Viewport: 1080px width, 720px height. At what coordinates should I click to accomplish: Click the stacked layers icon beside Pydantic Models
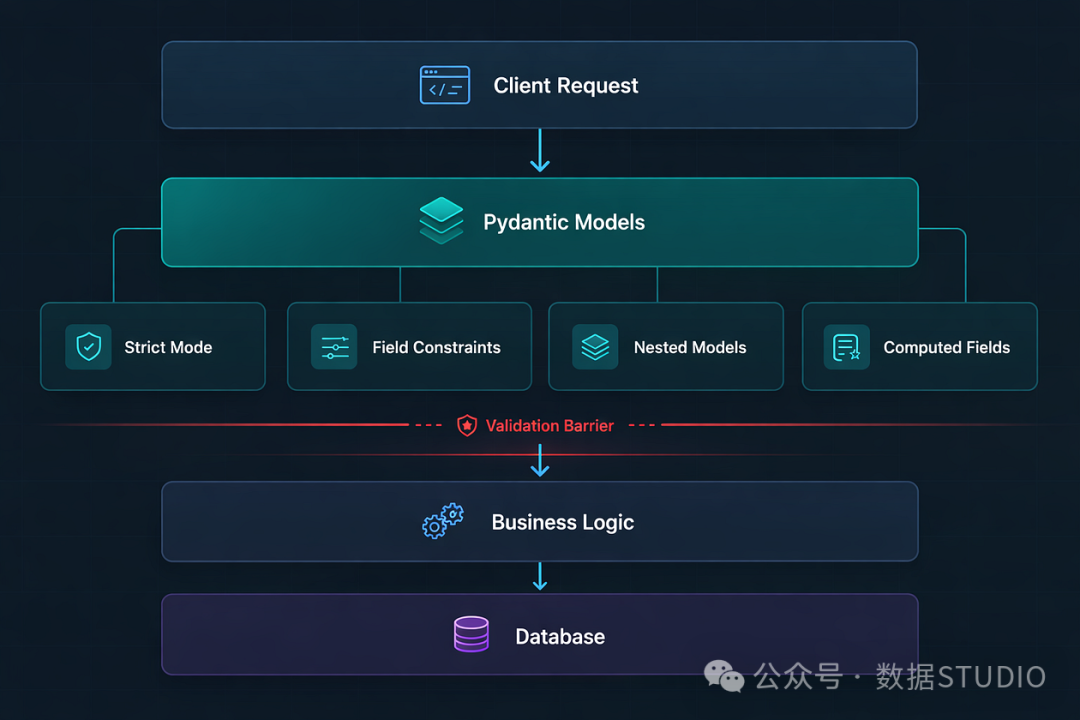(441, 220)
